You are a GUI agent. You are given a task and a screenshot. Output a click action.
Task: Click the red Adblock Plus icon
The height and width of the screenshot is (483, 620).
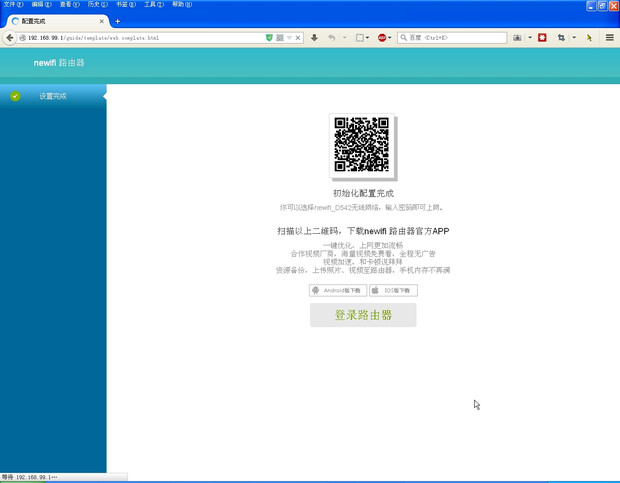(x=382, y=38)
